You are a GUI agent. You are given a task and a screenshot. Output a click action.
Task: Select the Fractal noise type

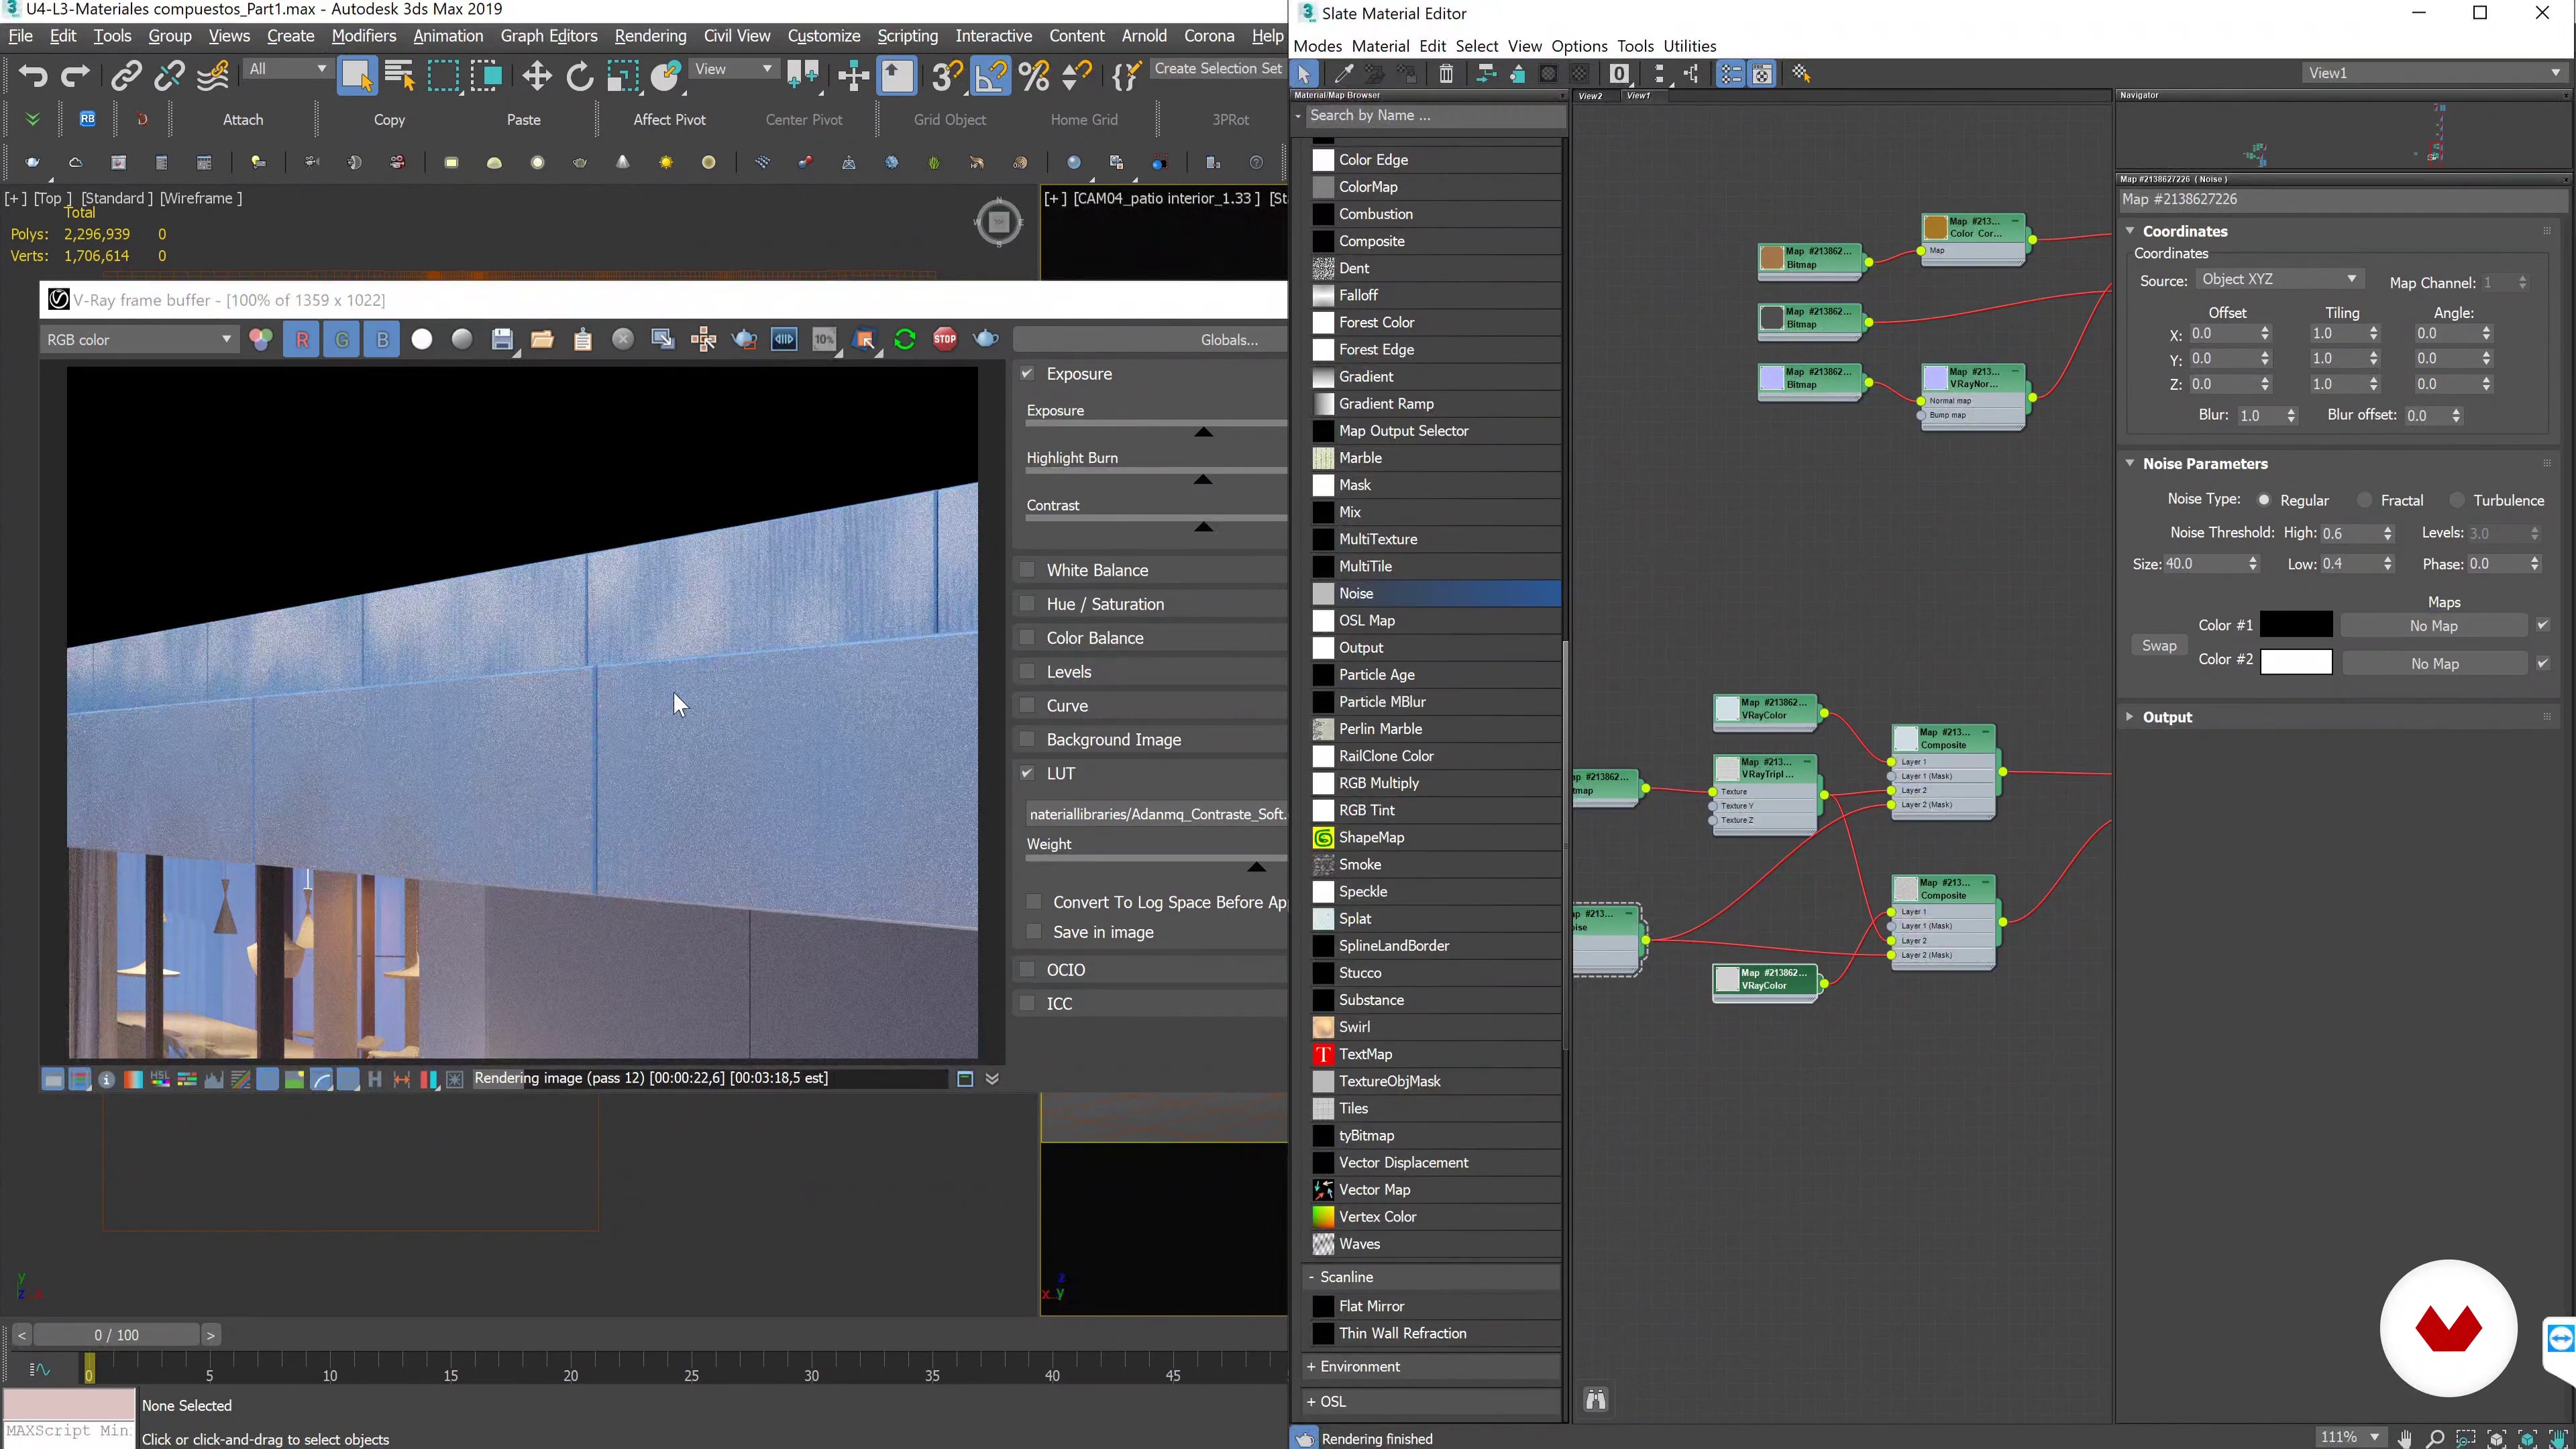click(2364, 500)
